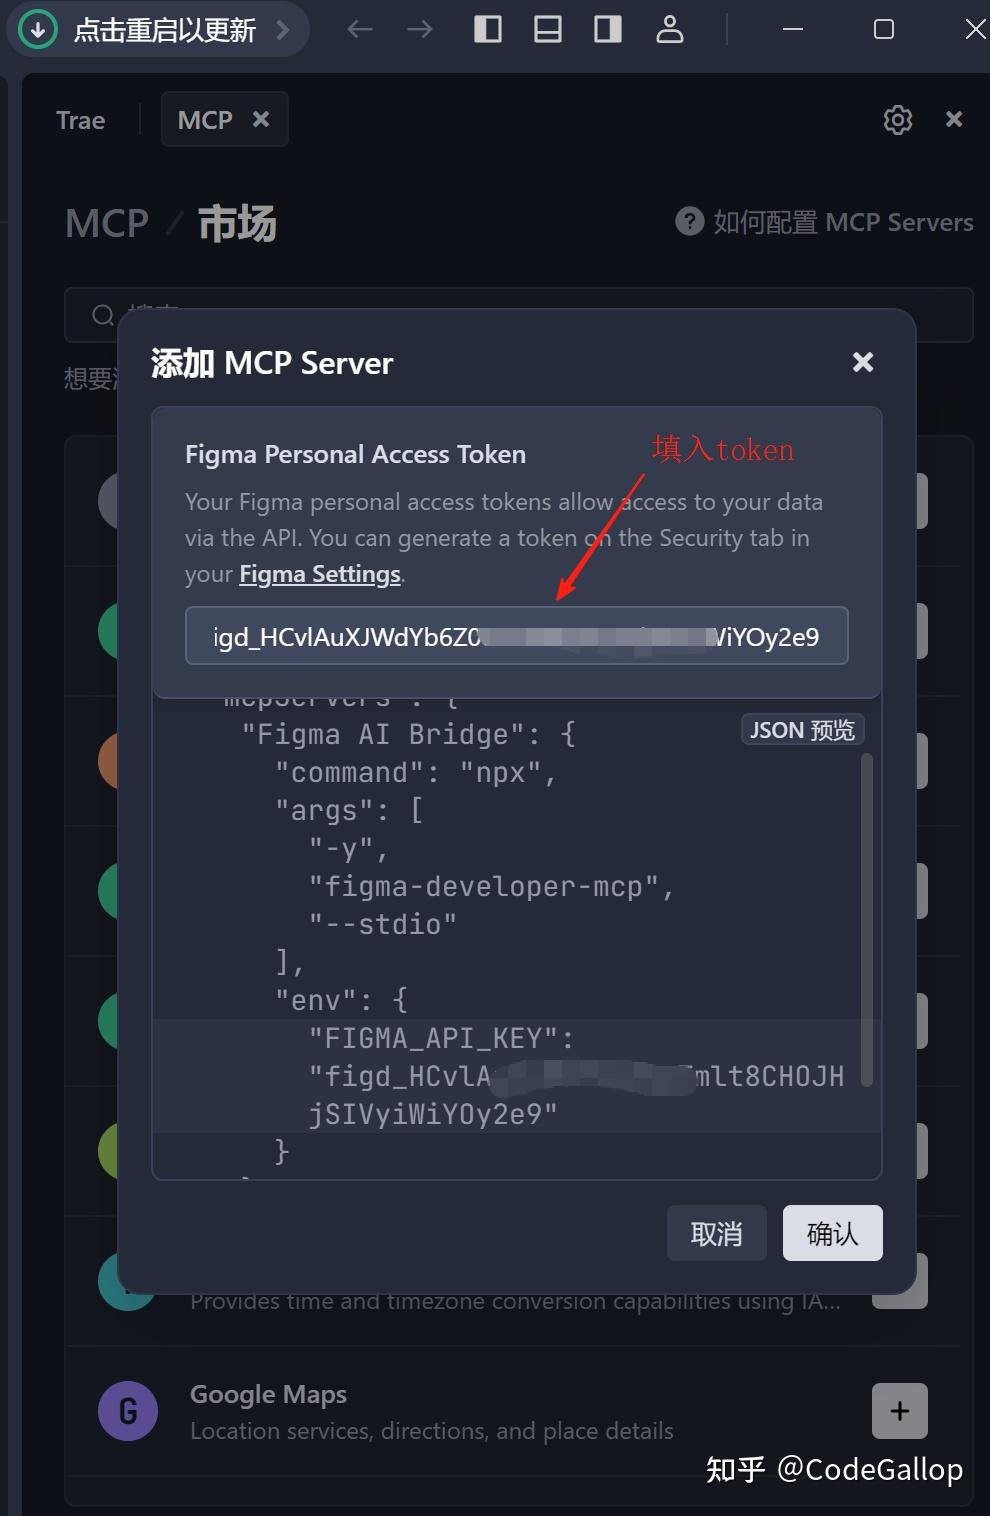Open settings via the gear icon
Viewport: 990px width, 1516px height.
click(x=898, y=120)
